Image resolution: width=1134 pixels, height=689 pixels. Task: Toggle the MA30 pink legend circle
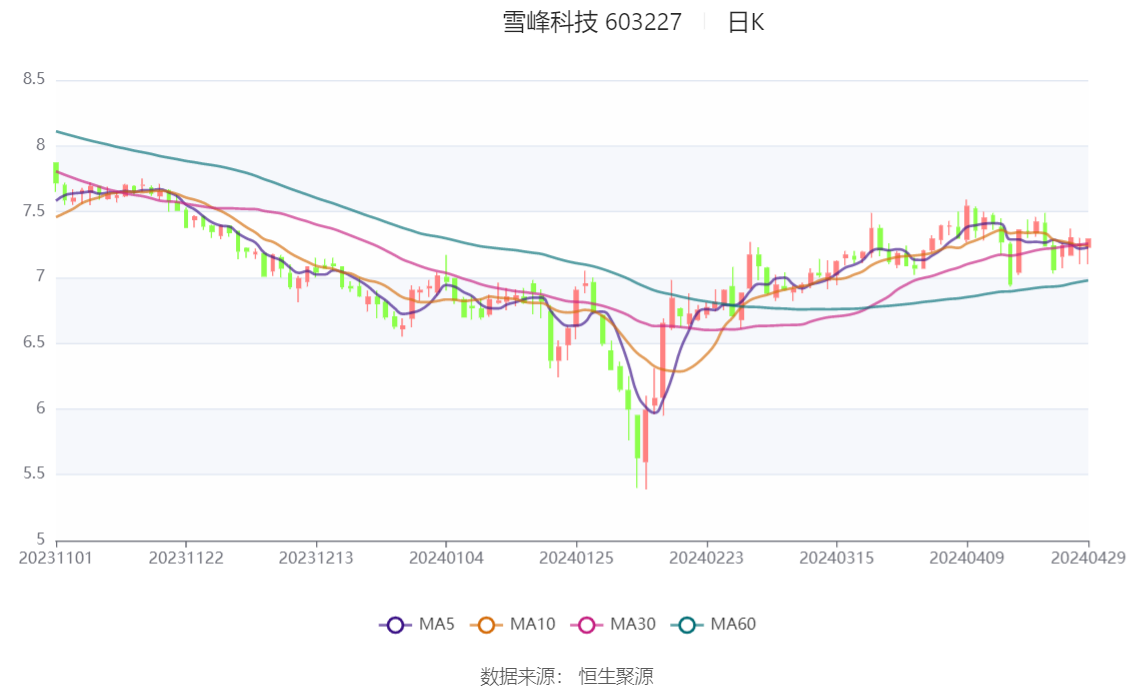587,625
